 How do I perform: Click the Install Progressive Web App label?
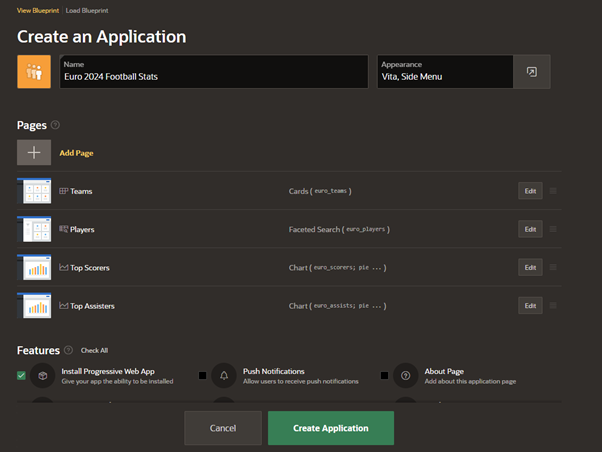pos(108,371)
